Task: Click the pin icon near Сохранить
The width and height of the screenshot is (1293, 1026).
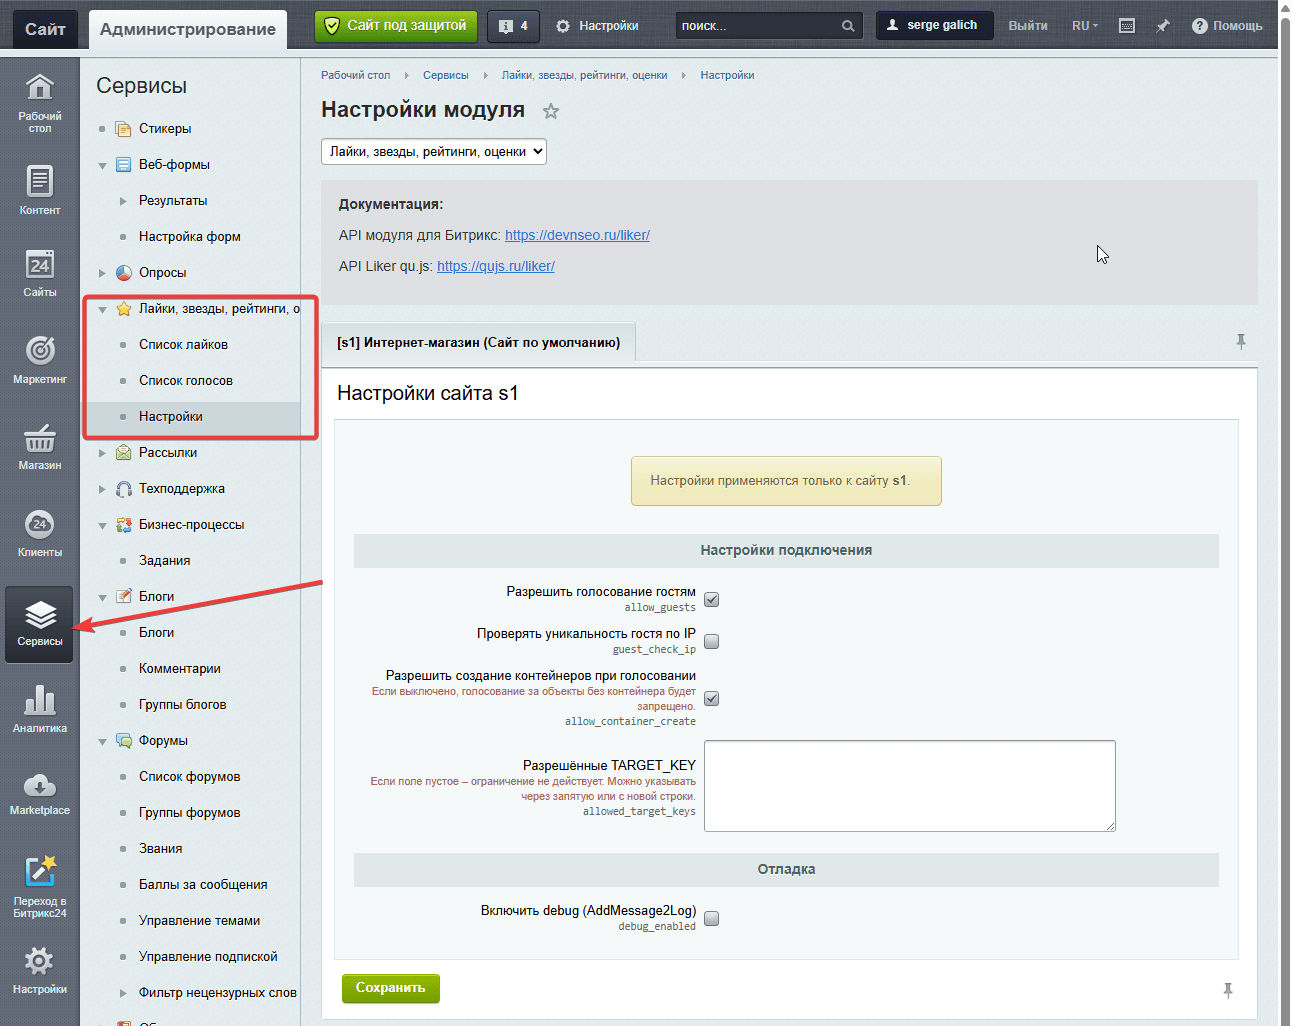Action: [1228, 990]
